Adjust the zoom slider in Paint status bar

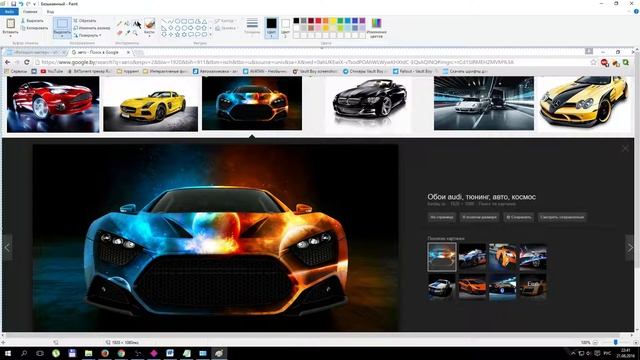(x=616, y=342)
